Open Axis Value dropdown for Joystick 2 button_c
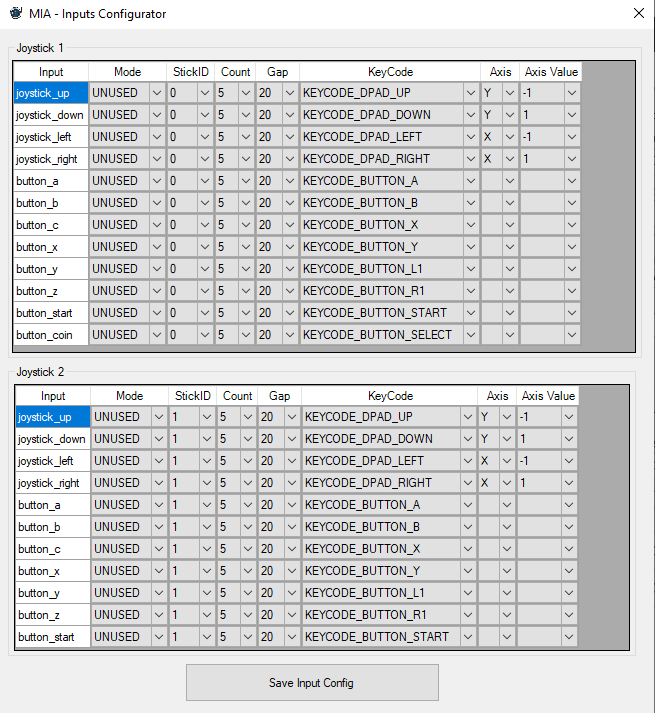The height and width of the screenshot is (713, 655). coord(569,549)
